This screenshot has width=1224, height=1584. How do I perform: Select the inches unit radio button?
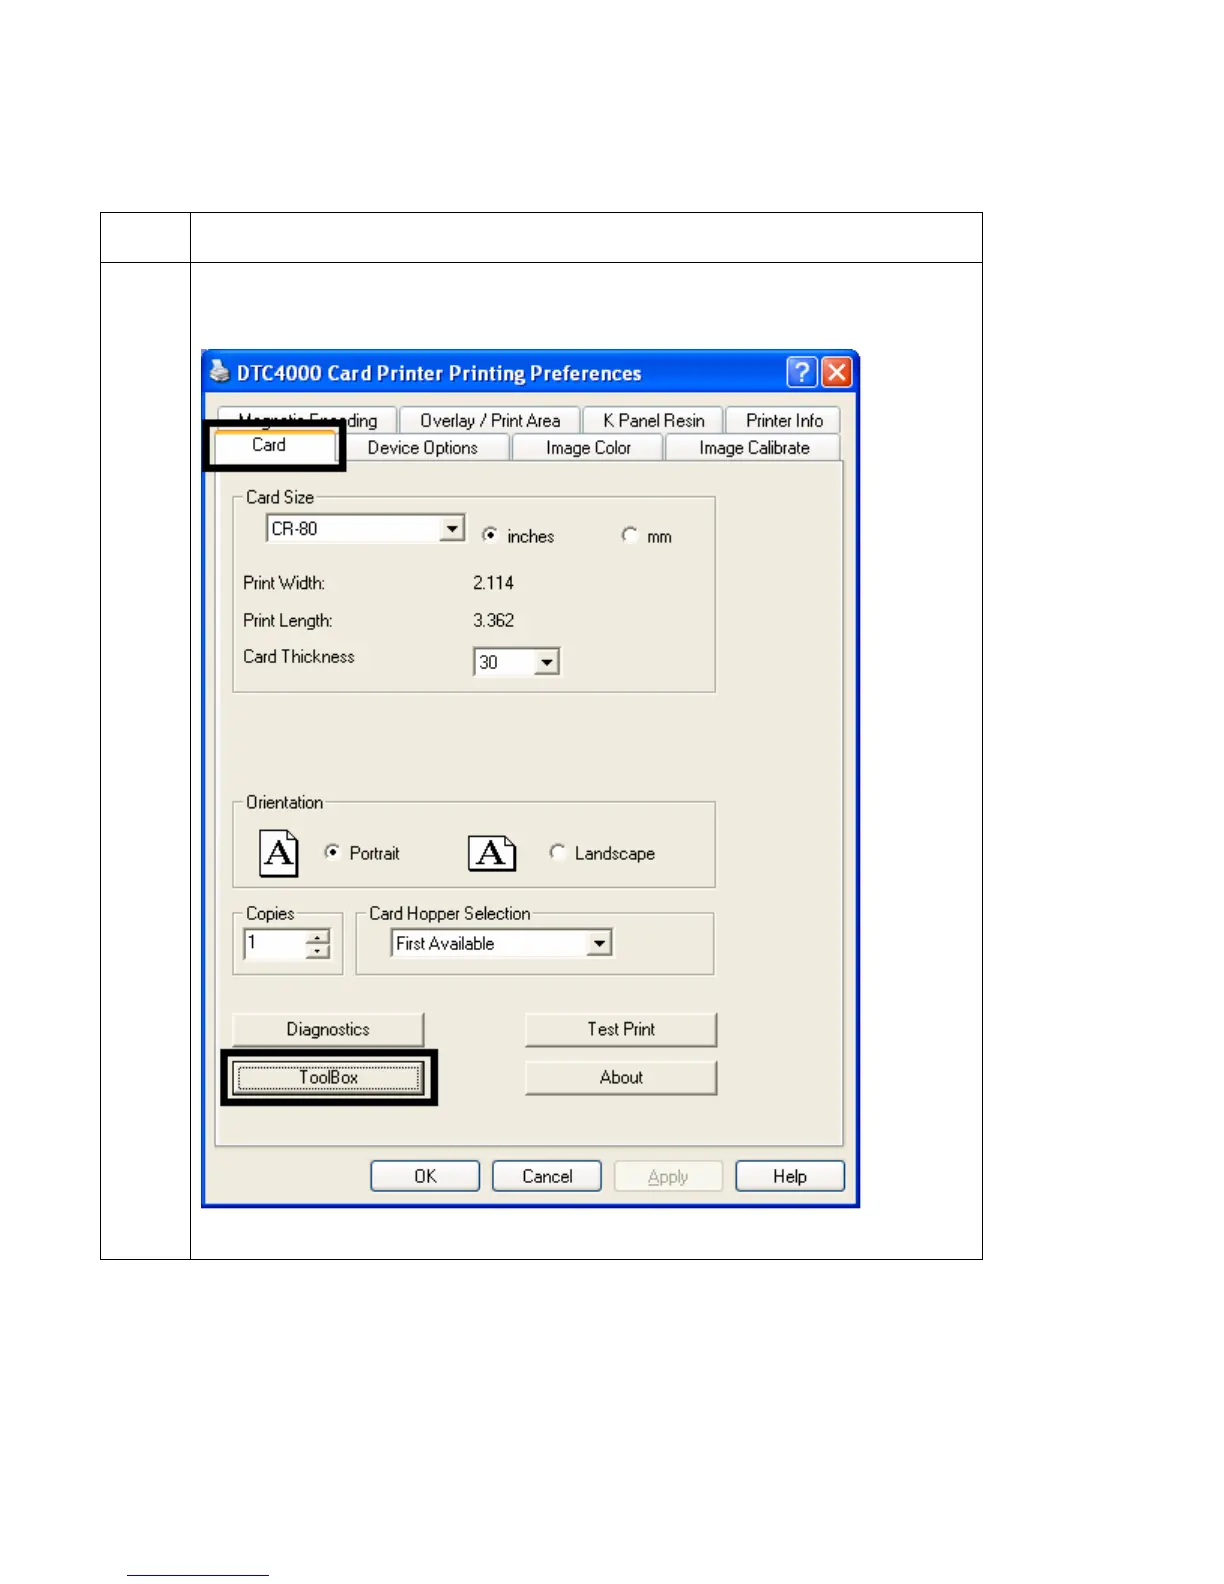(489, 535)
